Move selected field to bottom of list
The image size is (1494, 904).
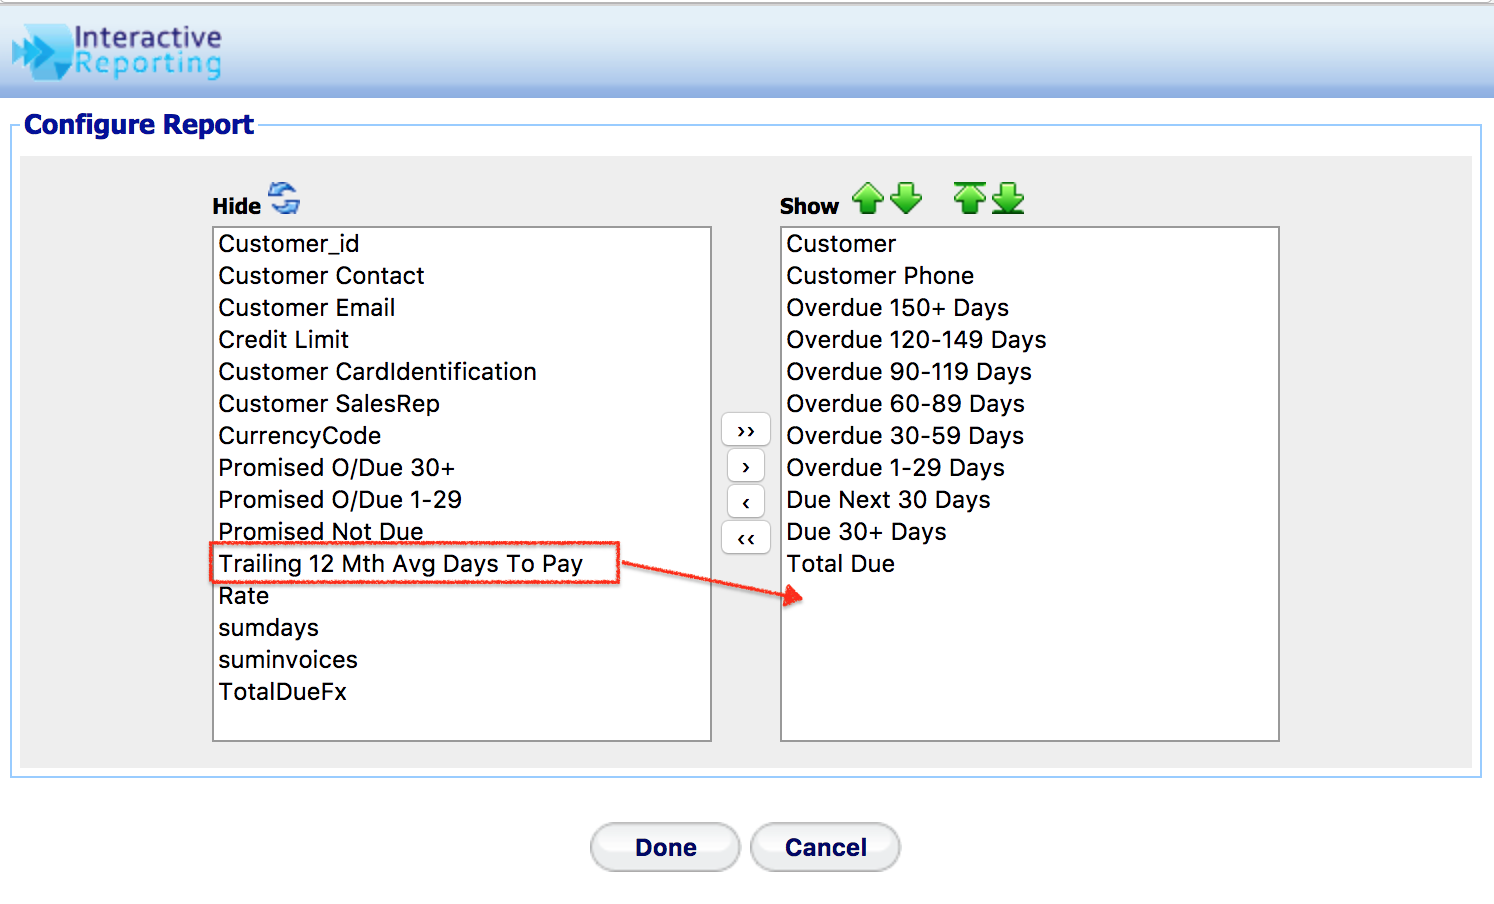(x=1008, y=198)
